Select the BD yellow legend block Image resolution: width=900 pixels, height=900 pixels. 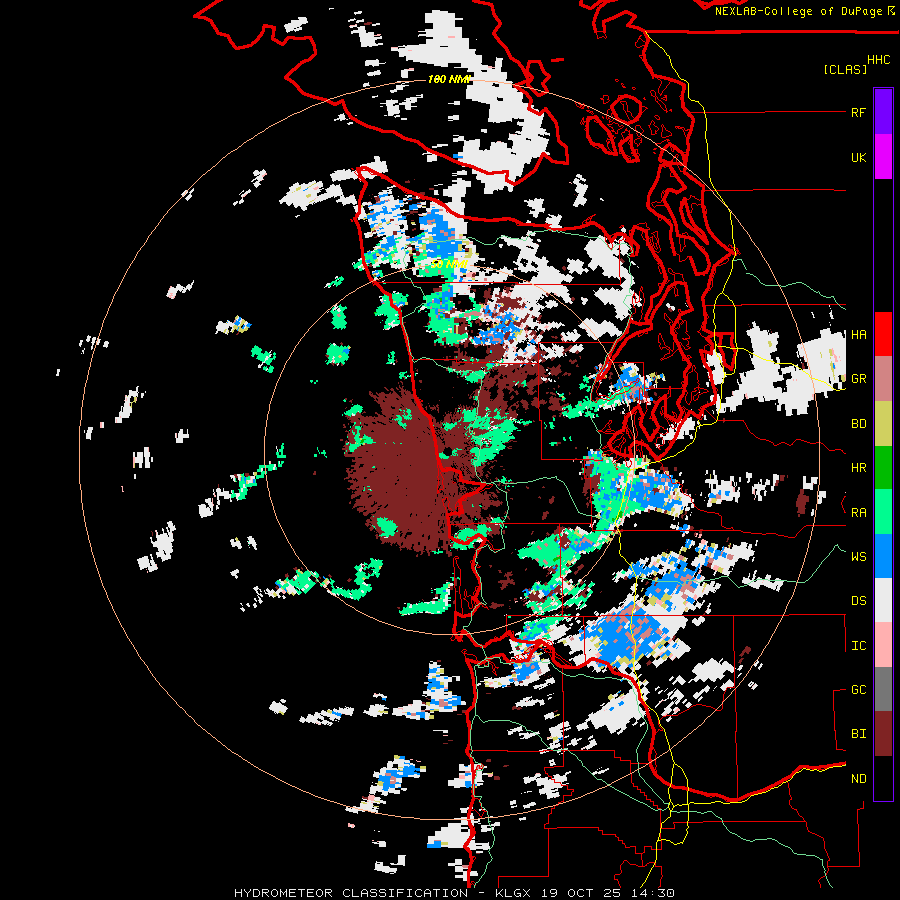pos(883,423)
